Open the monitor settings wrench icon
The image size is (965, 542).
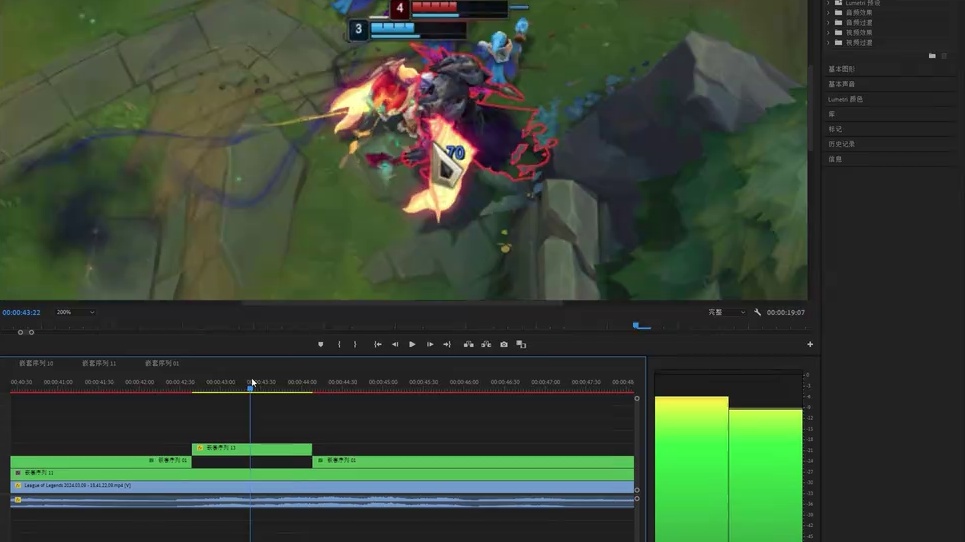(758, 313)
